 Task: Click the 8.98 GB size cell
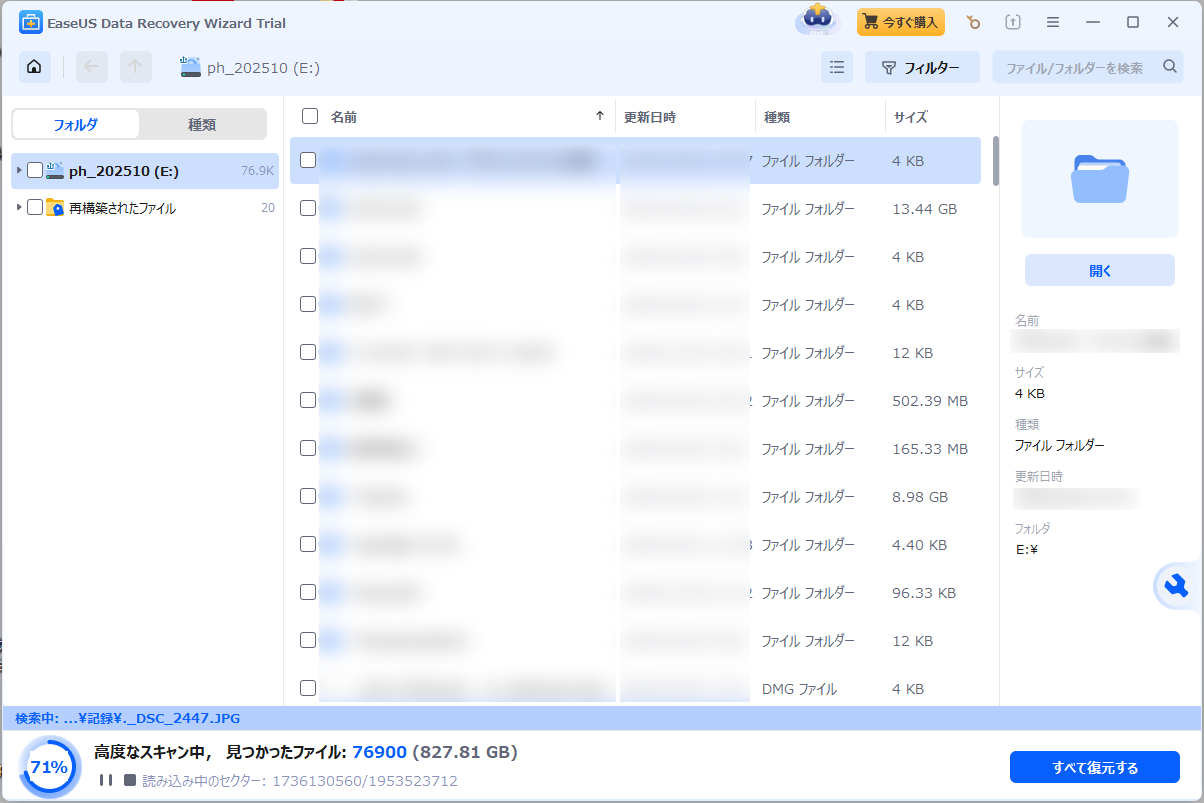(920, 497)
